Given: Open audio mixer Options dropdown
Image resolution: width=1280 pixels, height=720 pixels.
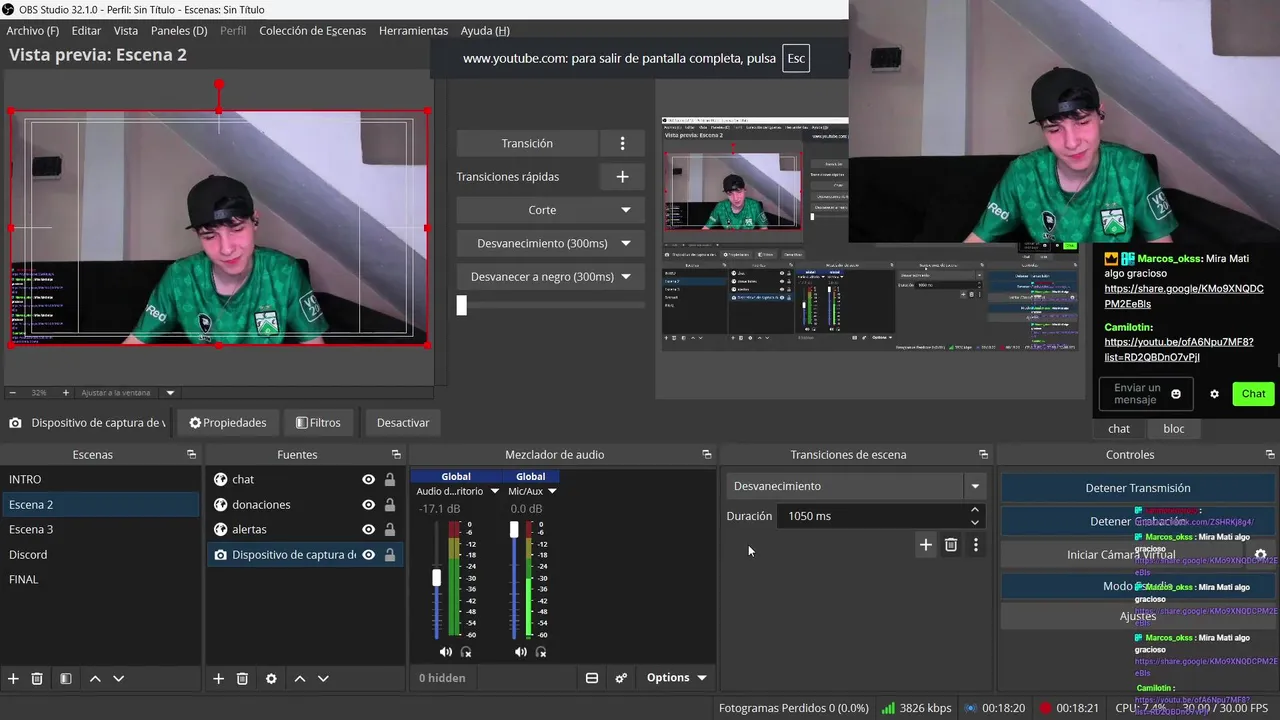Looking at the screenshot, I should (x=676, y=678).
